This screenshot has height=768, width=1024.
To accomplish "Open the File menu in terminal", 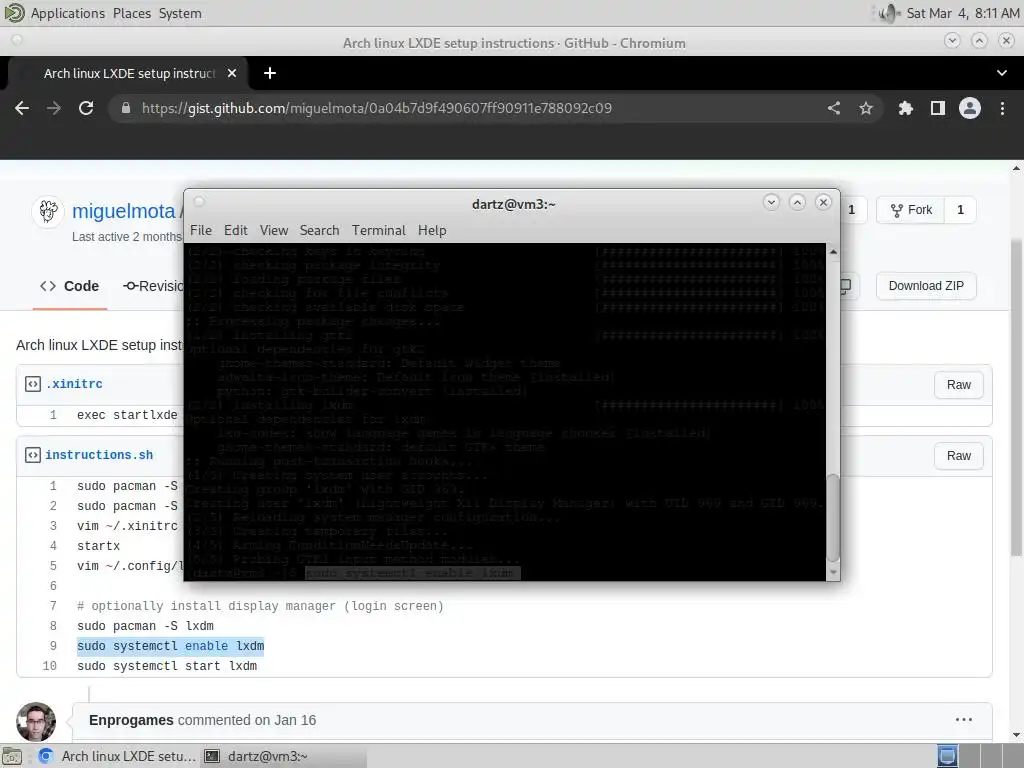I will [201, 231].
